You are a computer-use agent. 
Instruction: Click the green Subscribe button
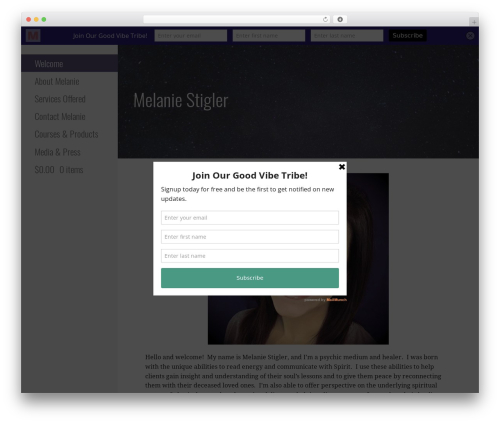tap(250, 278)
